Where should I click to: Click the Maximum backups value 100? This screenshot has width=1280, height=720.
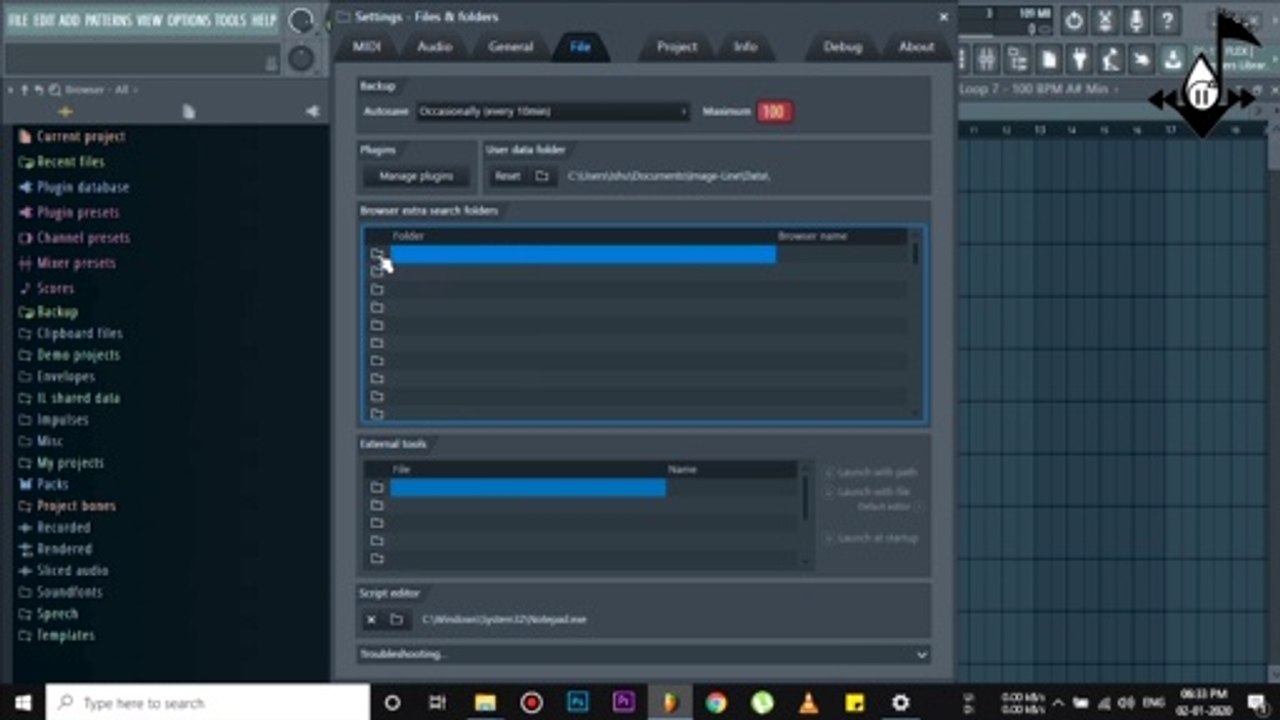click(x=772, y=112)
